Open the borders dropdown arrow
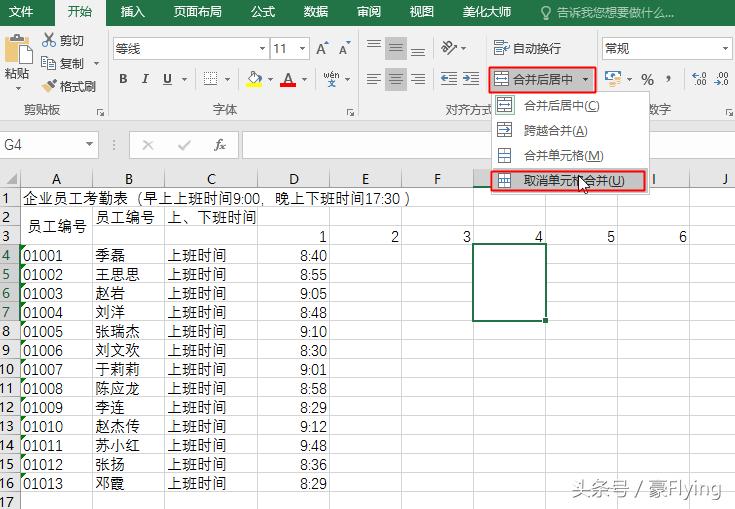The image size is (735, 509). pyautogui.click(x=227, y=79)
